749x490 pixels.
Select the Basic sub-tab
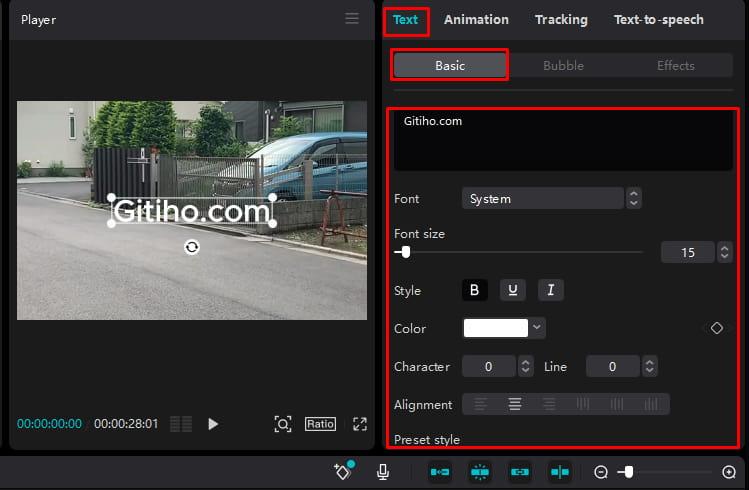pos(449,65)
